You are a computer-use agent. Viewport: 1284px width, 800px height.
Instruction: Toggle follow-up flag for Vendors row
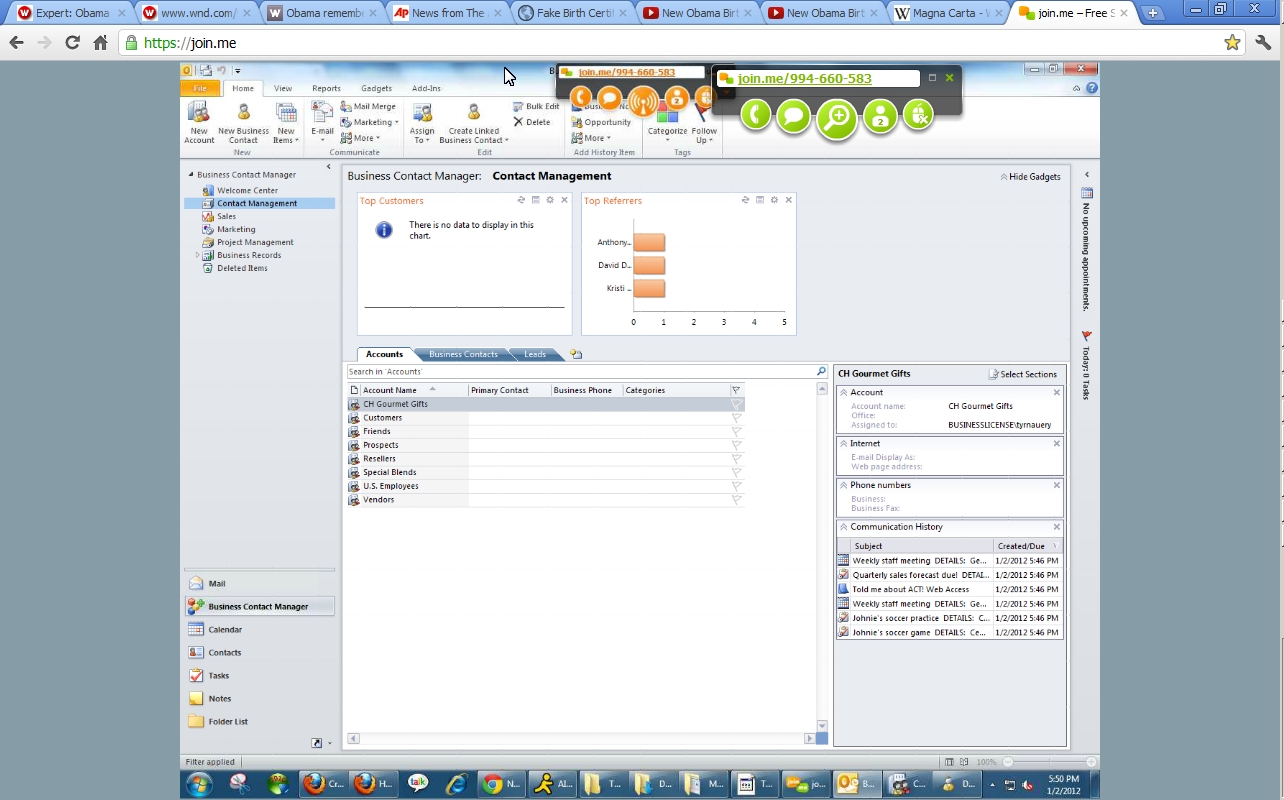point(736,500)
